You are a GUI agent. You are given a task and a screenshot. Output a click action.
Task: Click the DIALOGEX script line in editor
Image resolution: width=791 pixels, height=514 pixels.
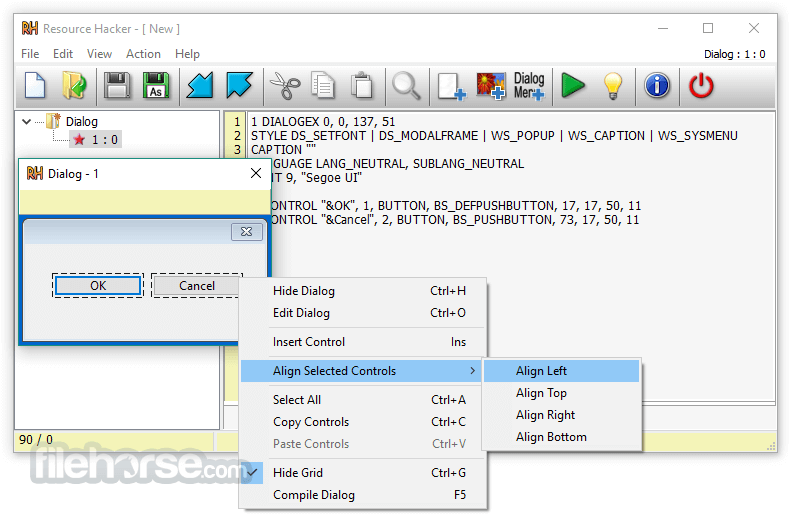pos(323,122)
